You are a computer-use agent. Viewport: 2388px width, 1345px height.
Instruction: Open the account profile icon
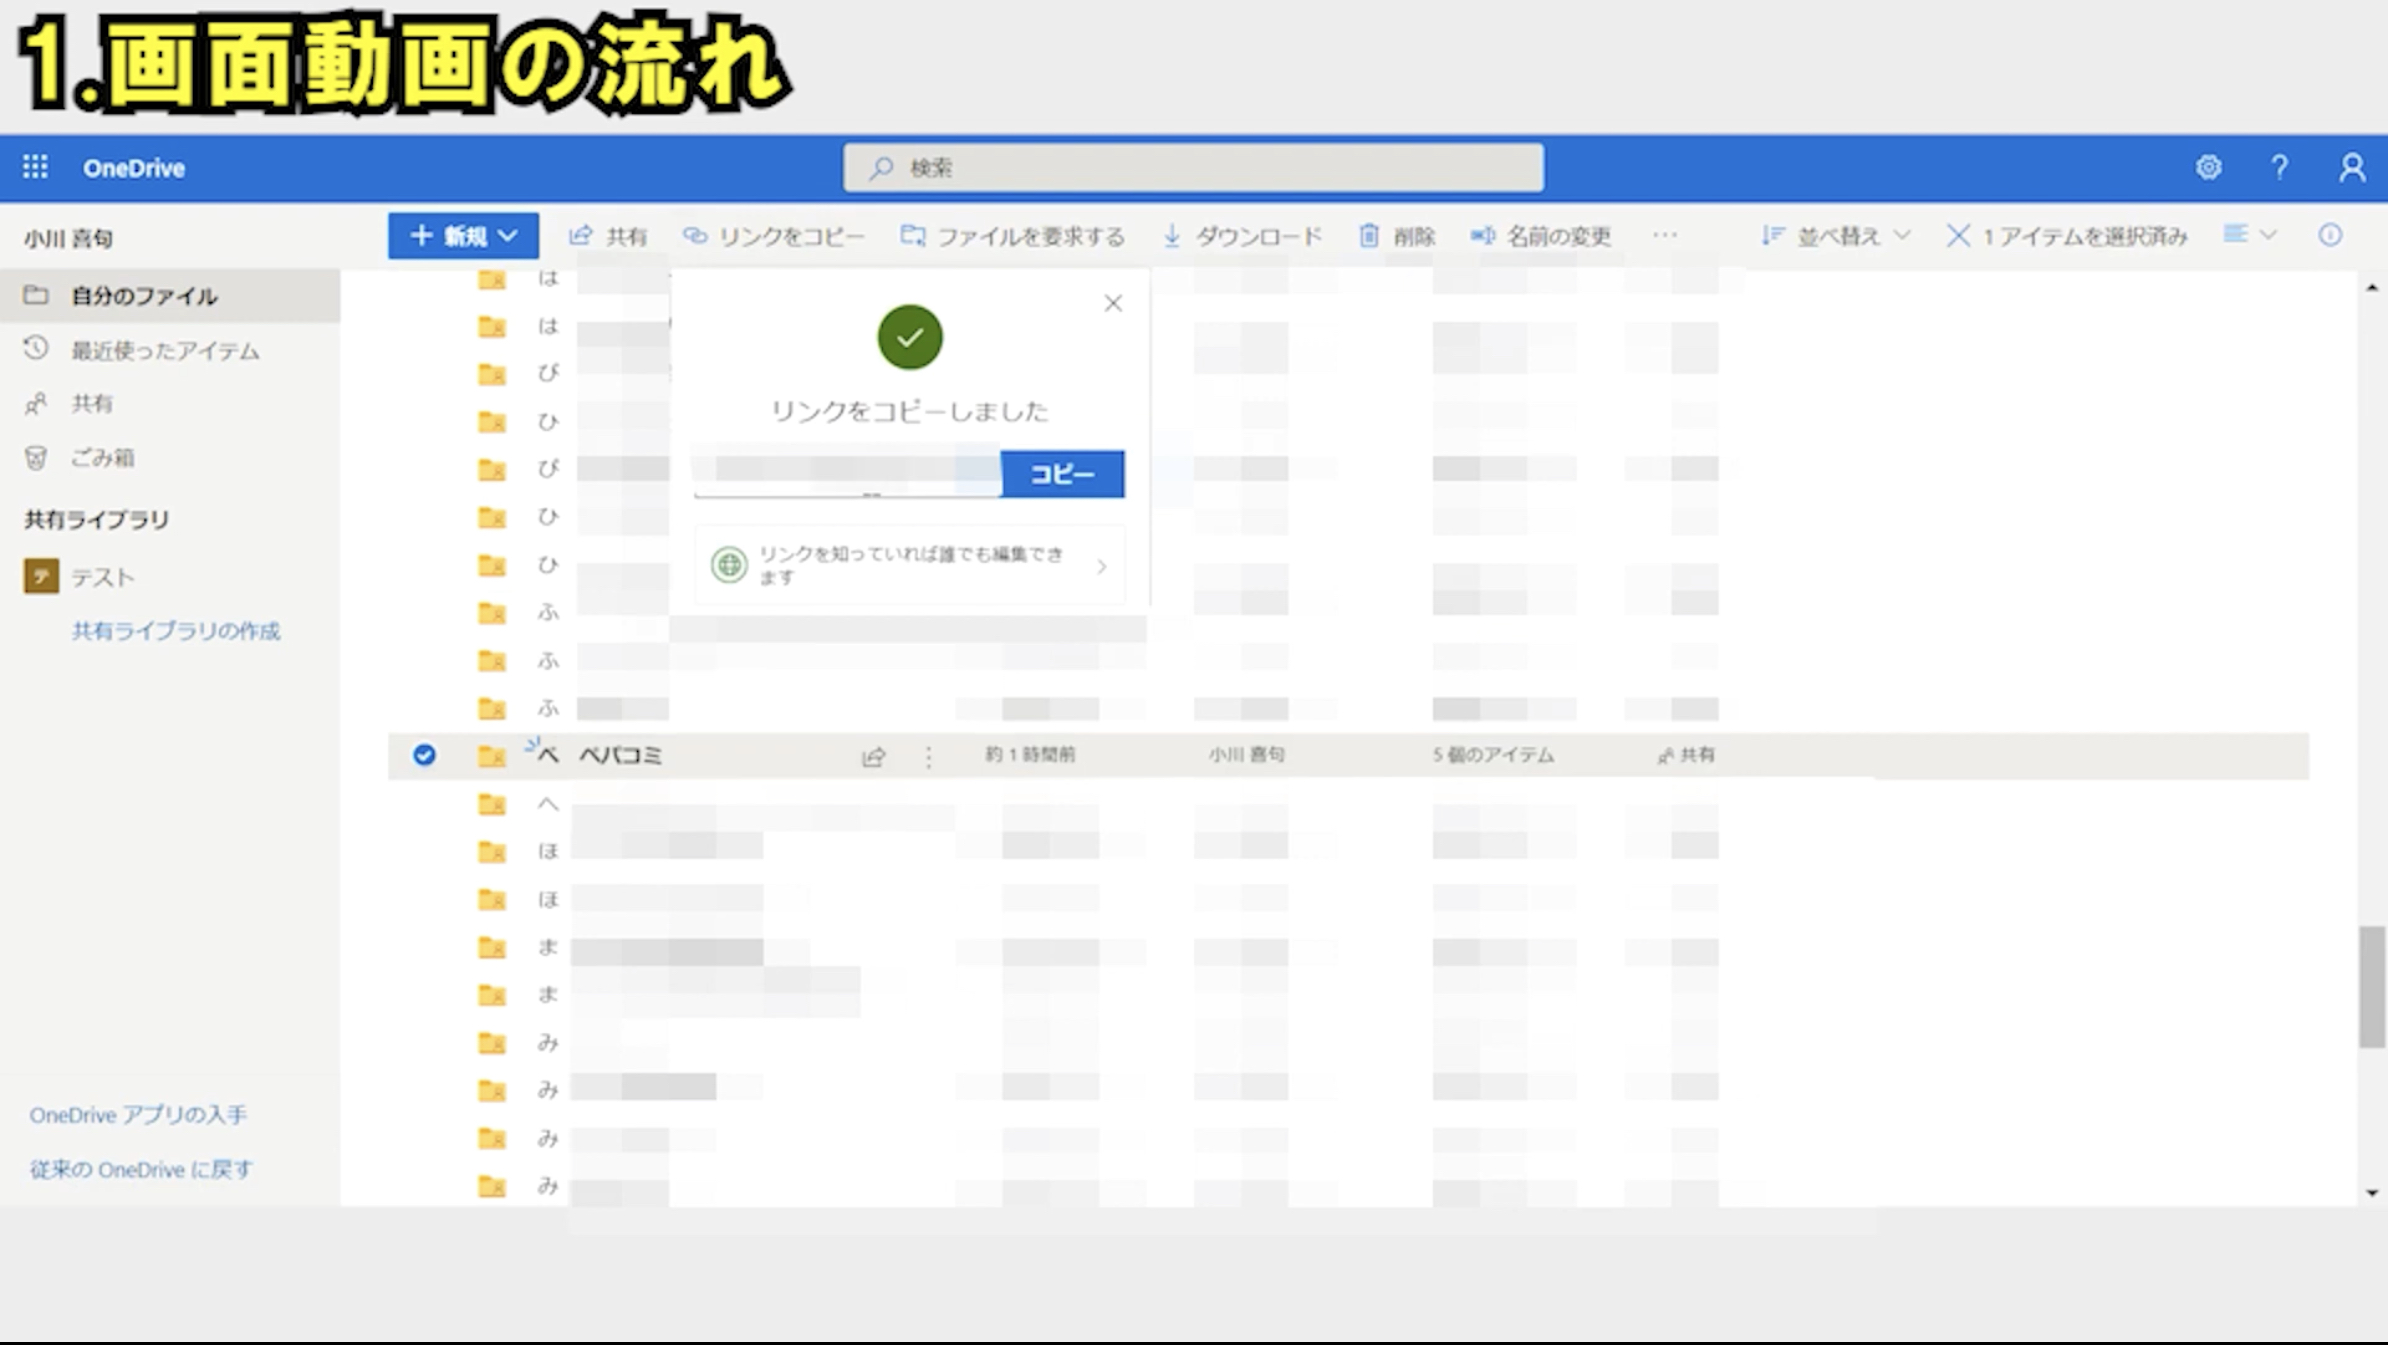2351,167
